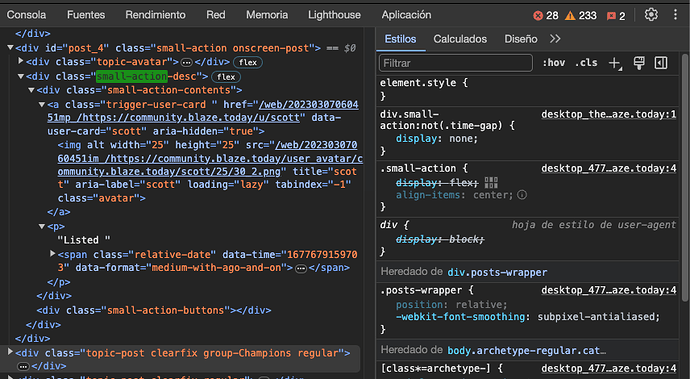Expand the topic-avatar div node

coord(20,61)
